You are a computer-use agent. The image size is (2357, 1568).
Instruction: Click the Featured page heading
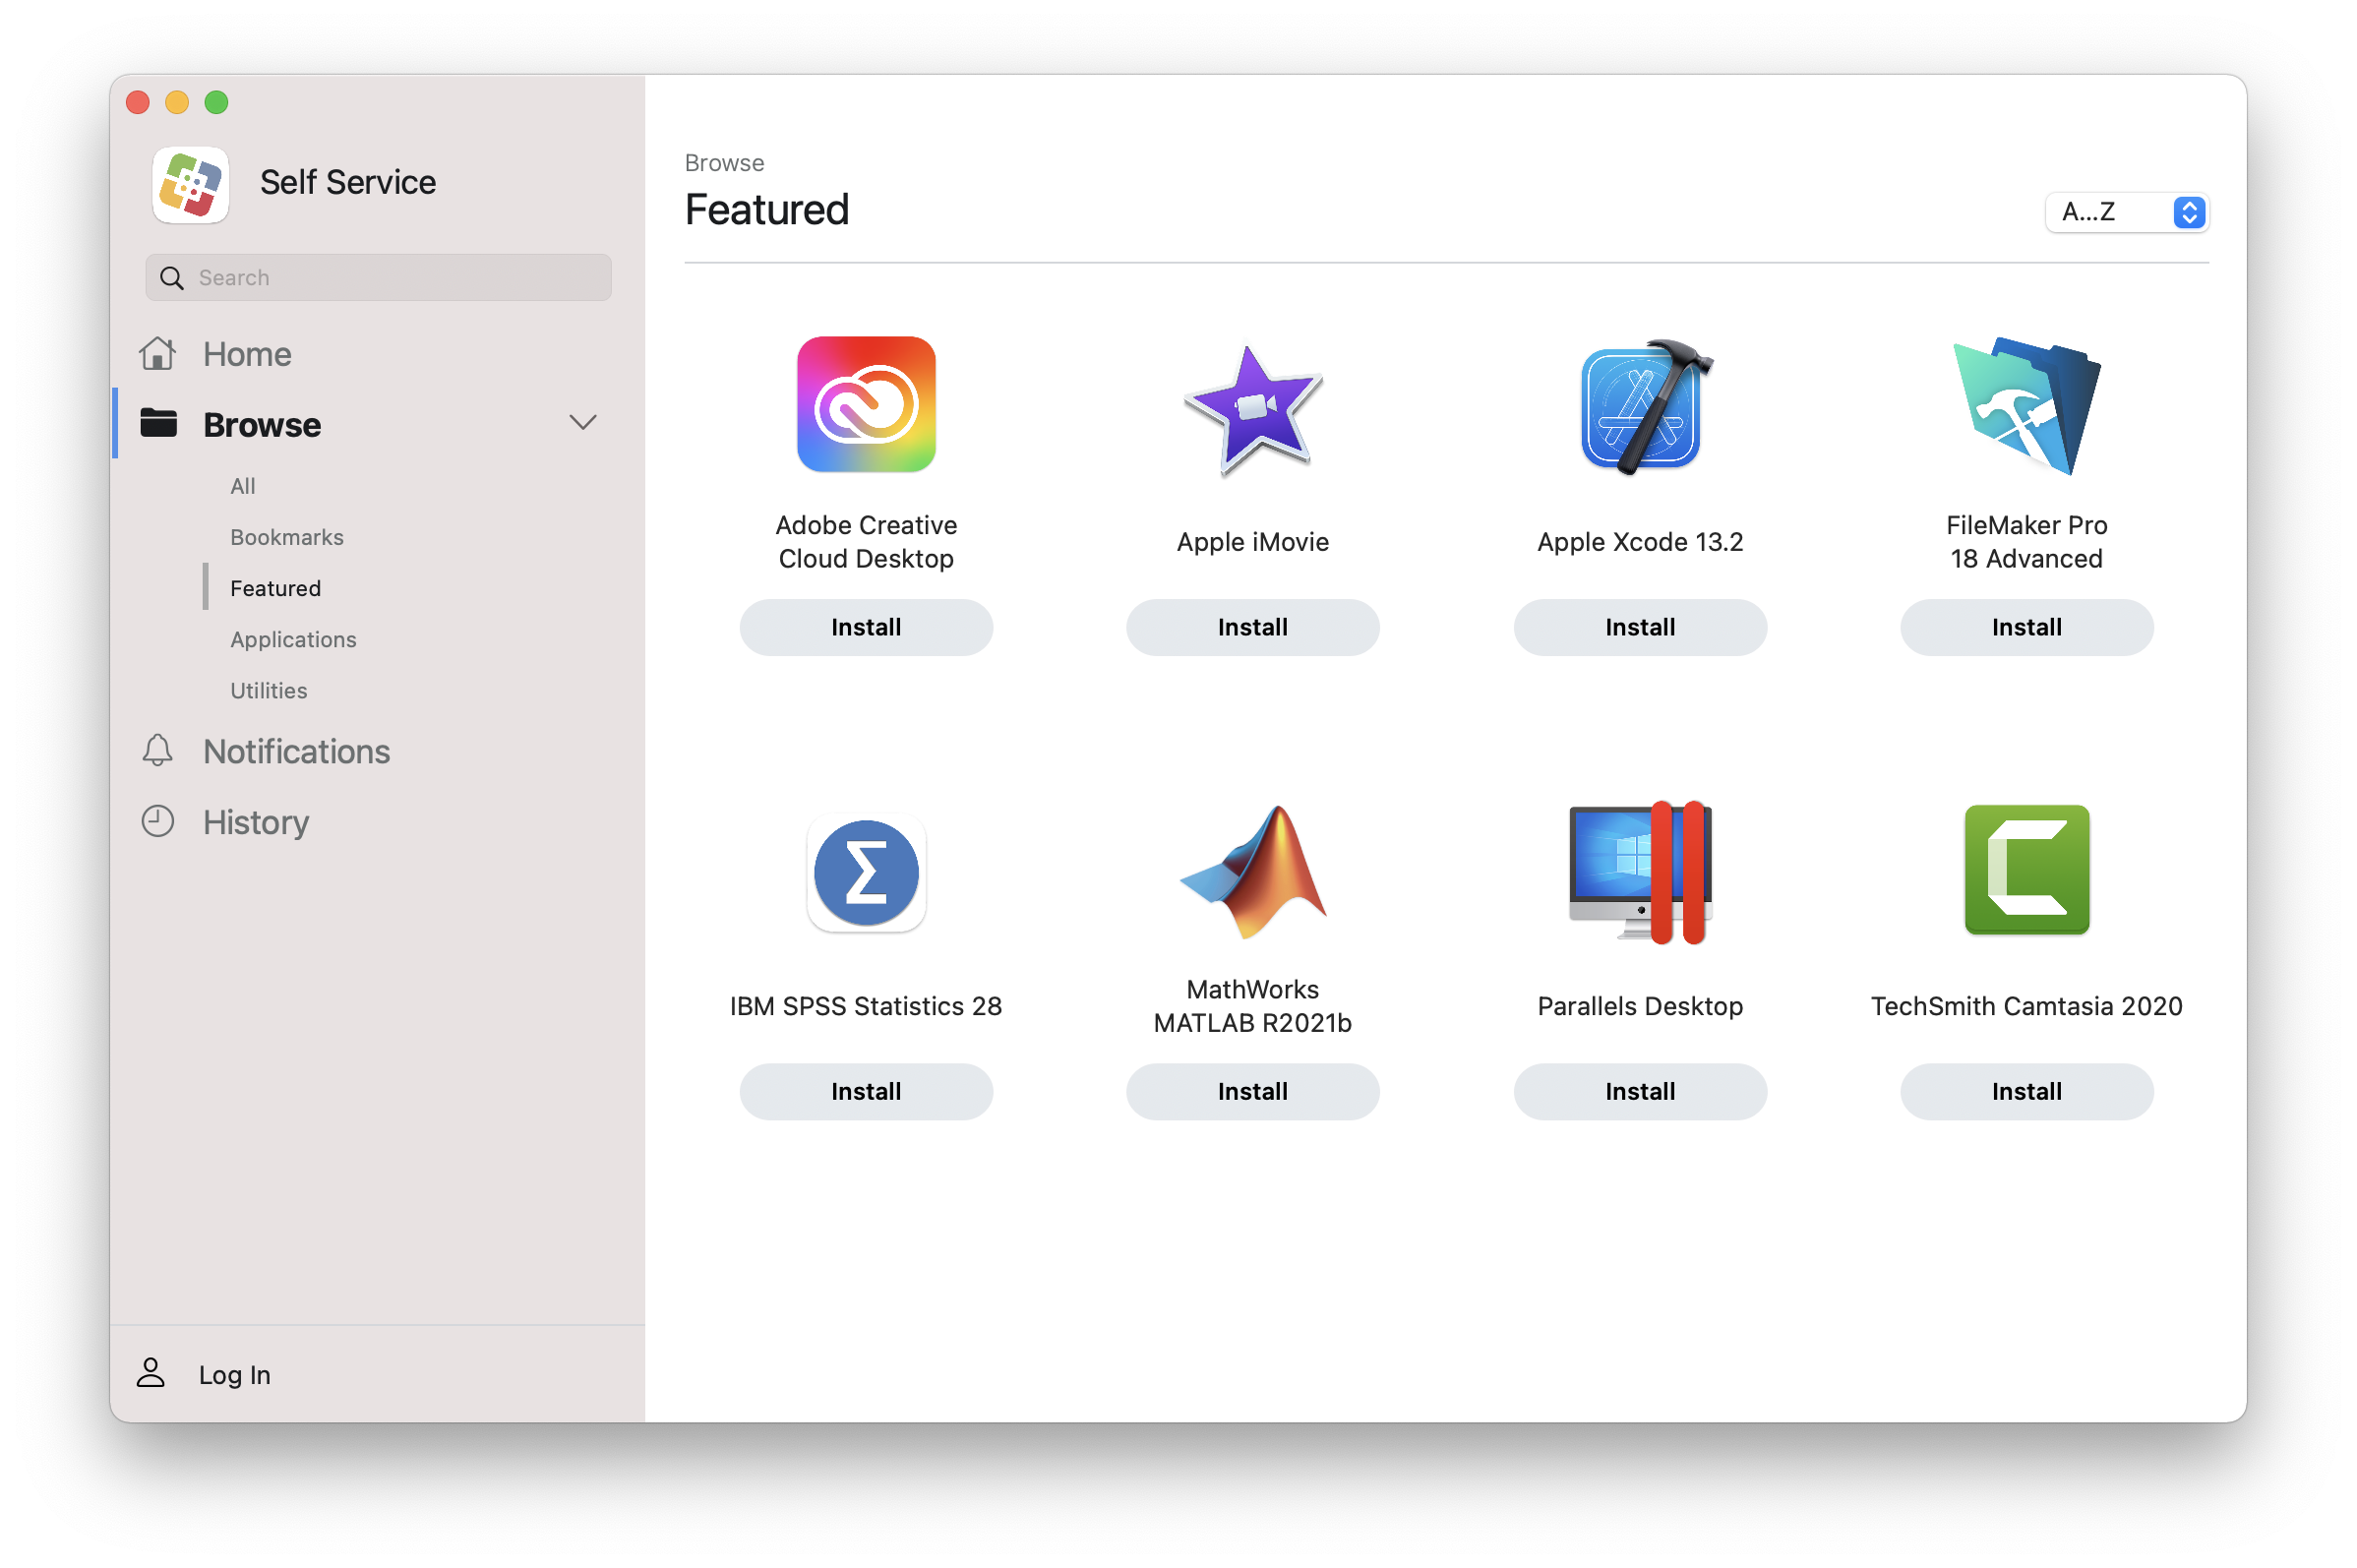[x=766, y=209]
